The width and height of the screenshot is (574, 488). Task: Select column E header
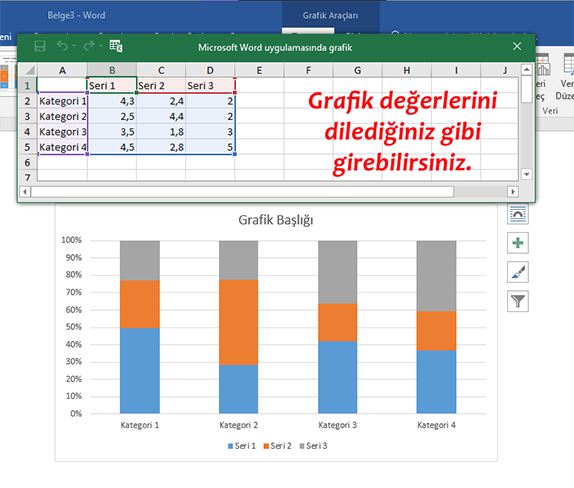259,70
